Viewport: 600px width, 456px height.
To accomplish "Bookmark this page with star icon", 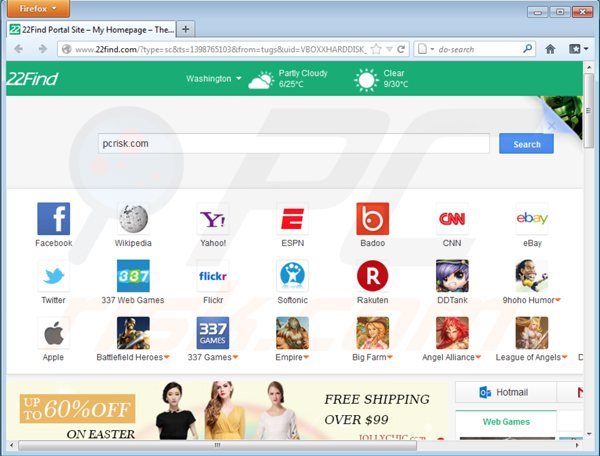I will click(377, 49).
